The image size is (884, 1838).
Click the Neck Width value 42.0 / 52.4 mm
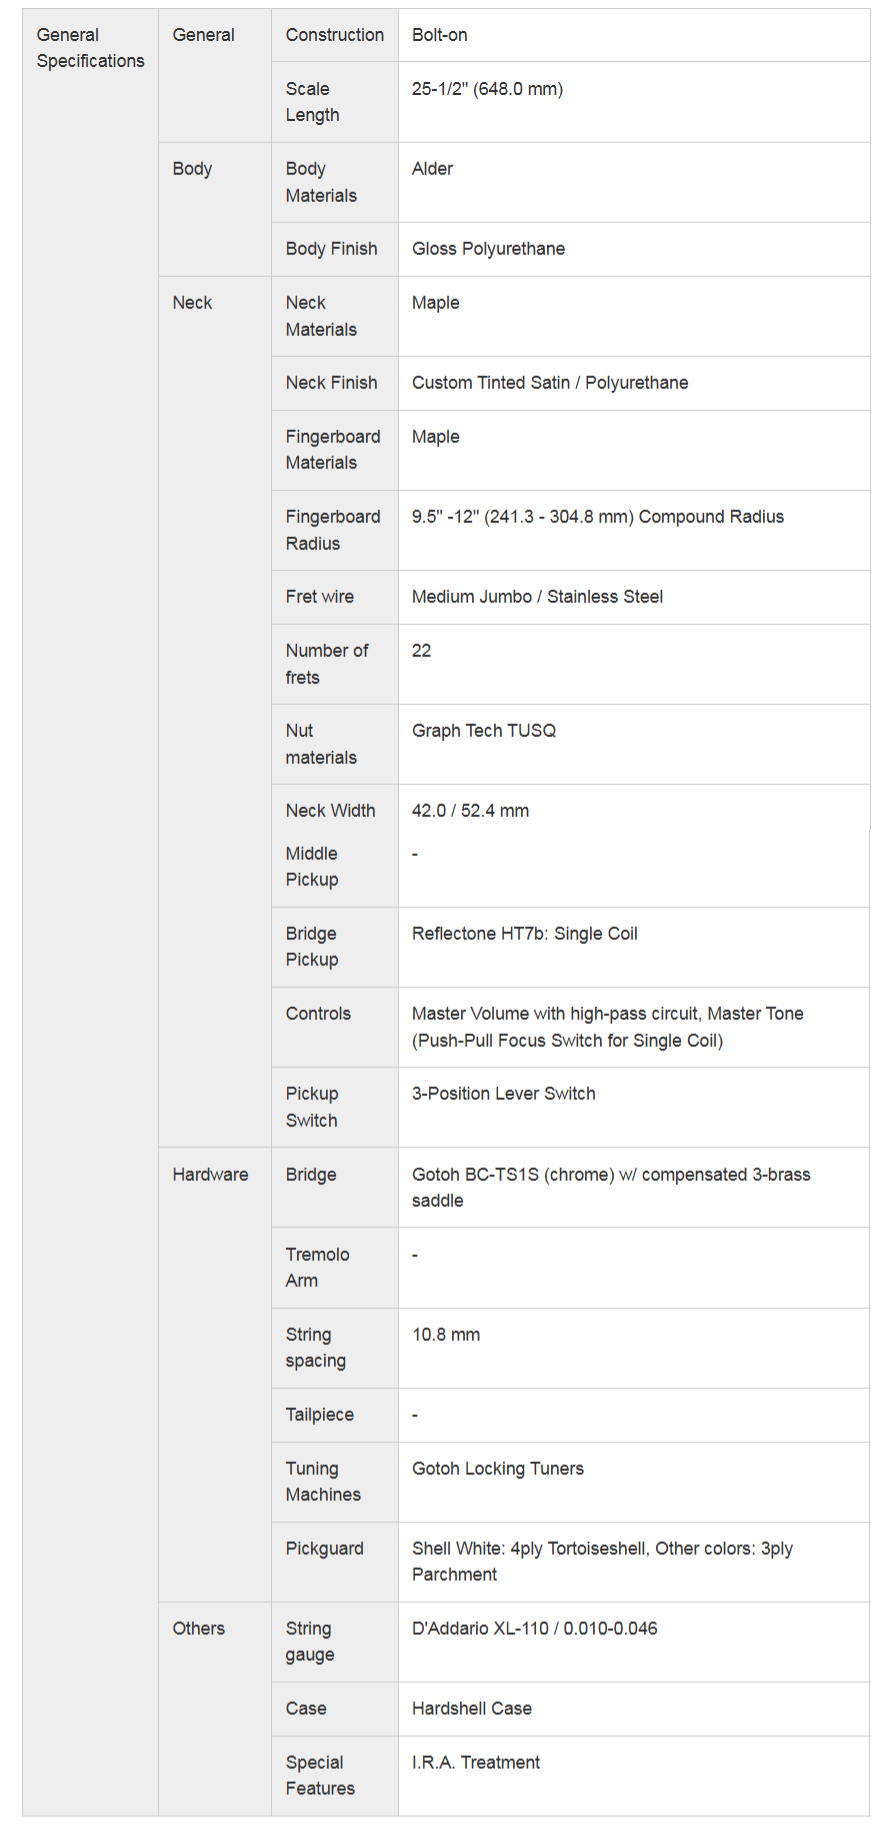tap(470, 811)
